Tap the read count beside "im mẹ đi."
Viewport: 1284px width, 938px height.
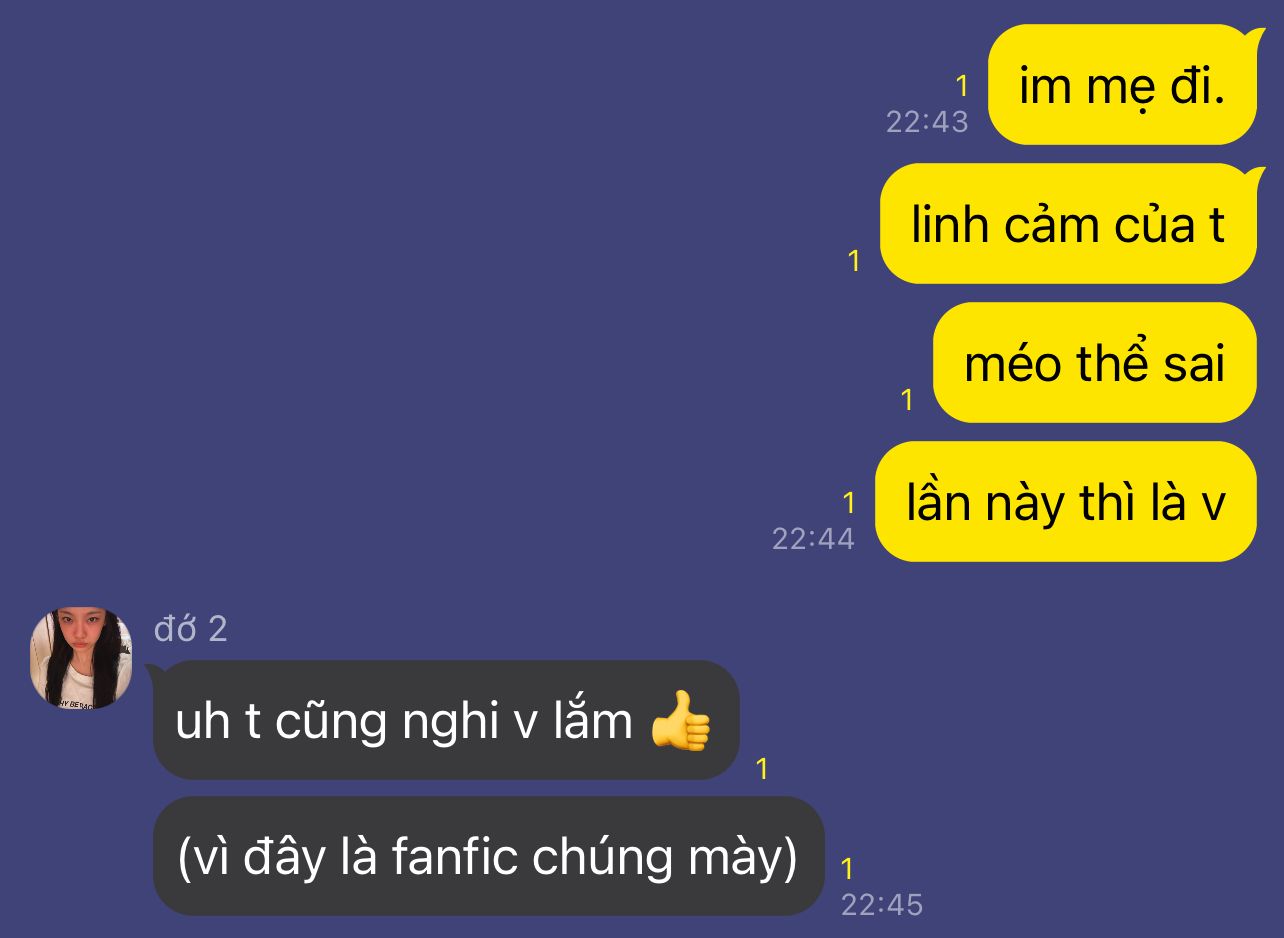coord(962,87)
